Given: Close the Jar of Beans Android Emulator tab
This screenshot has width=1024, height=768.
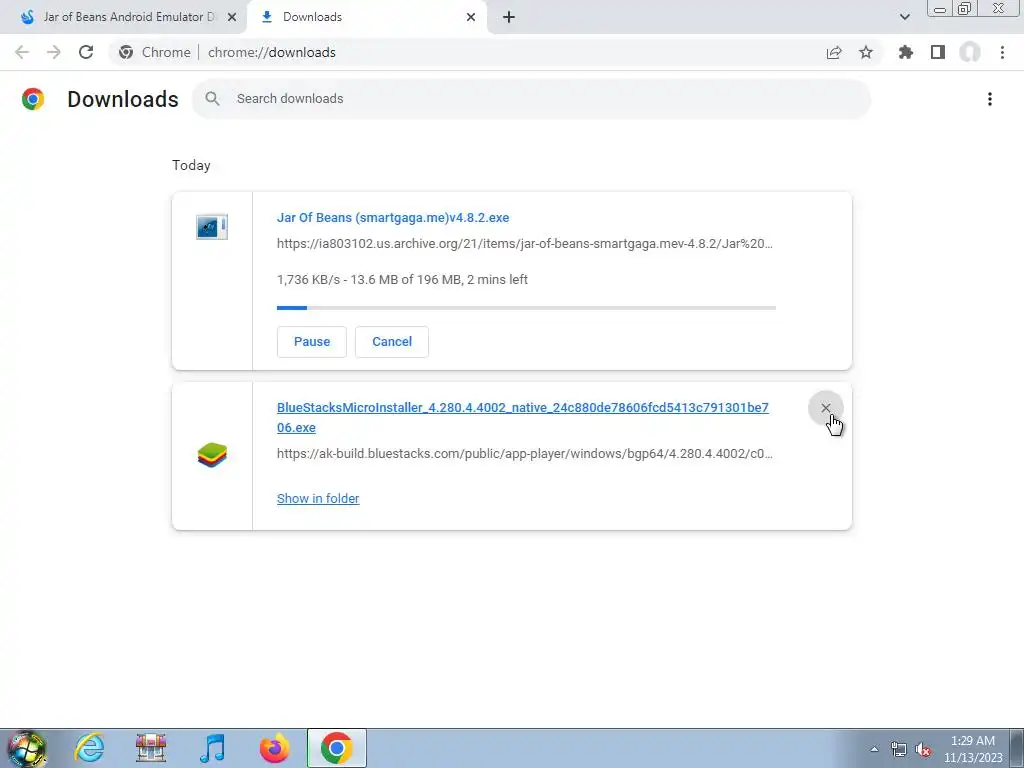Looking at the screenshot, I should [x=232, y=17].
